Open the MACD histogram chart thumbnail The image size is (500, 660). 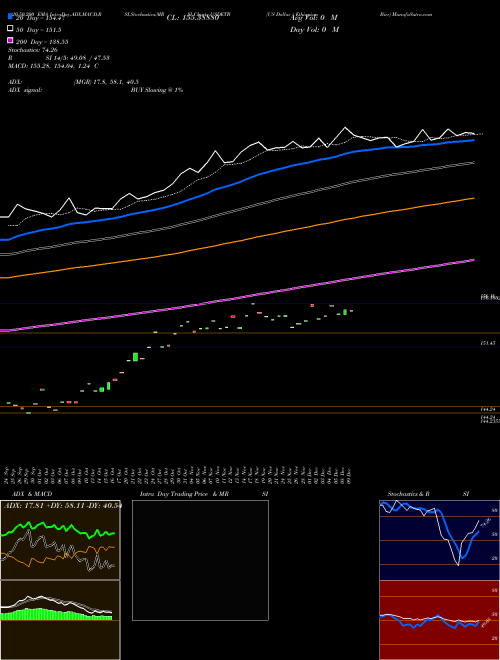pos(60,620)
